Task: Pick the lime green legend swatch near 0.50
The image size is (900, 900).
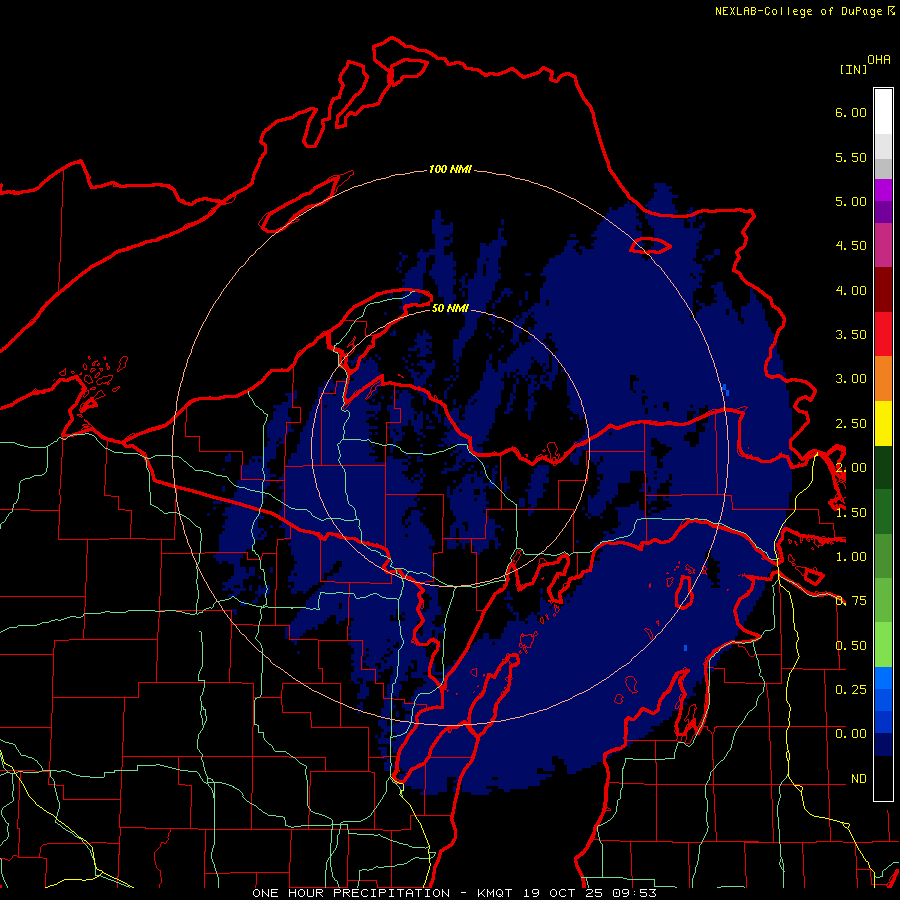Action: tap(883, 645)
